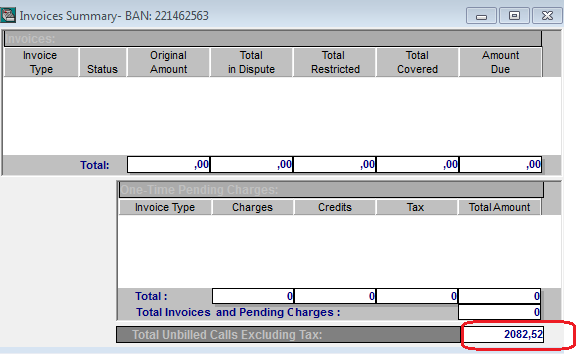Image resolution: width=580 pixels, height=362 pixels.
Task: Select the Amount Due total field
Action: point(500,165)
